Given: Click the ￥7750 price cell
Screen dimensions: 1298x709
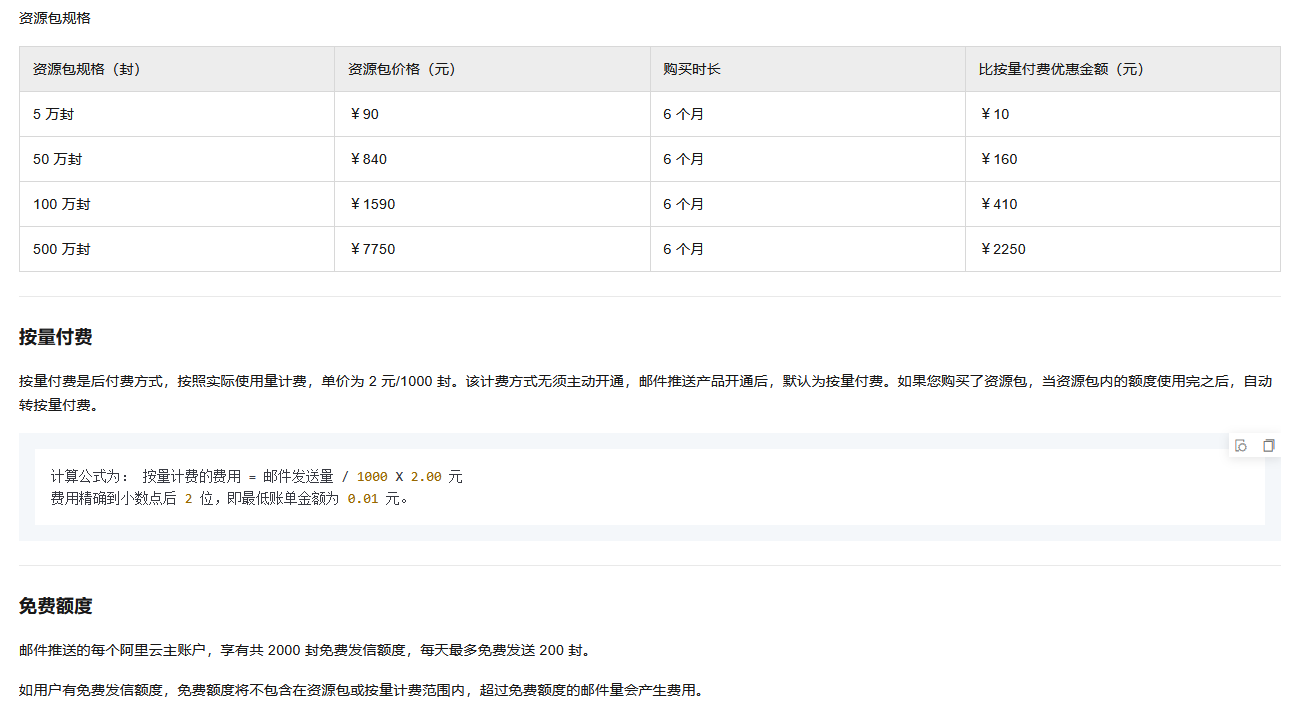Looking at the screenshot, I should (372, 249).
